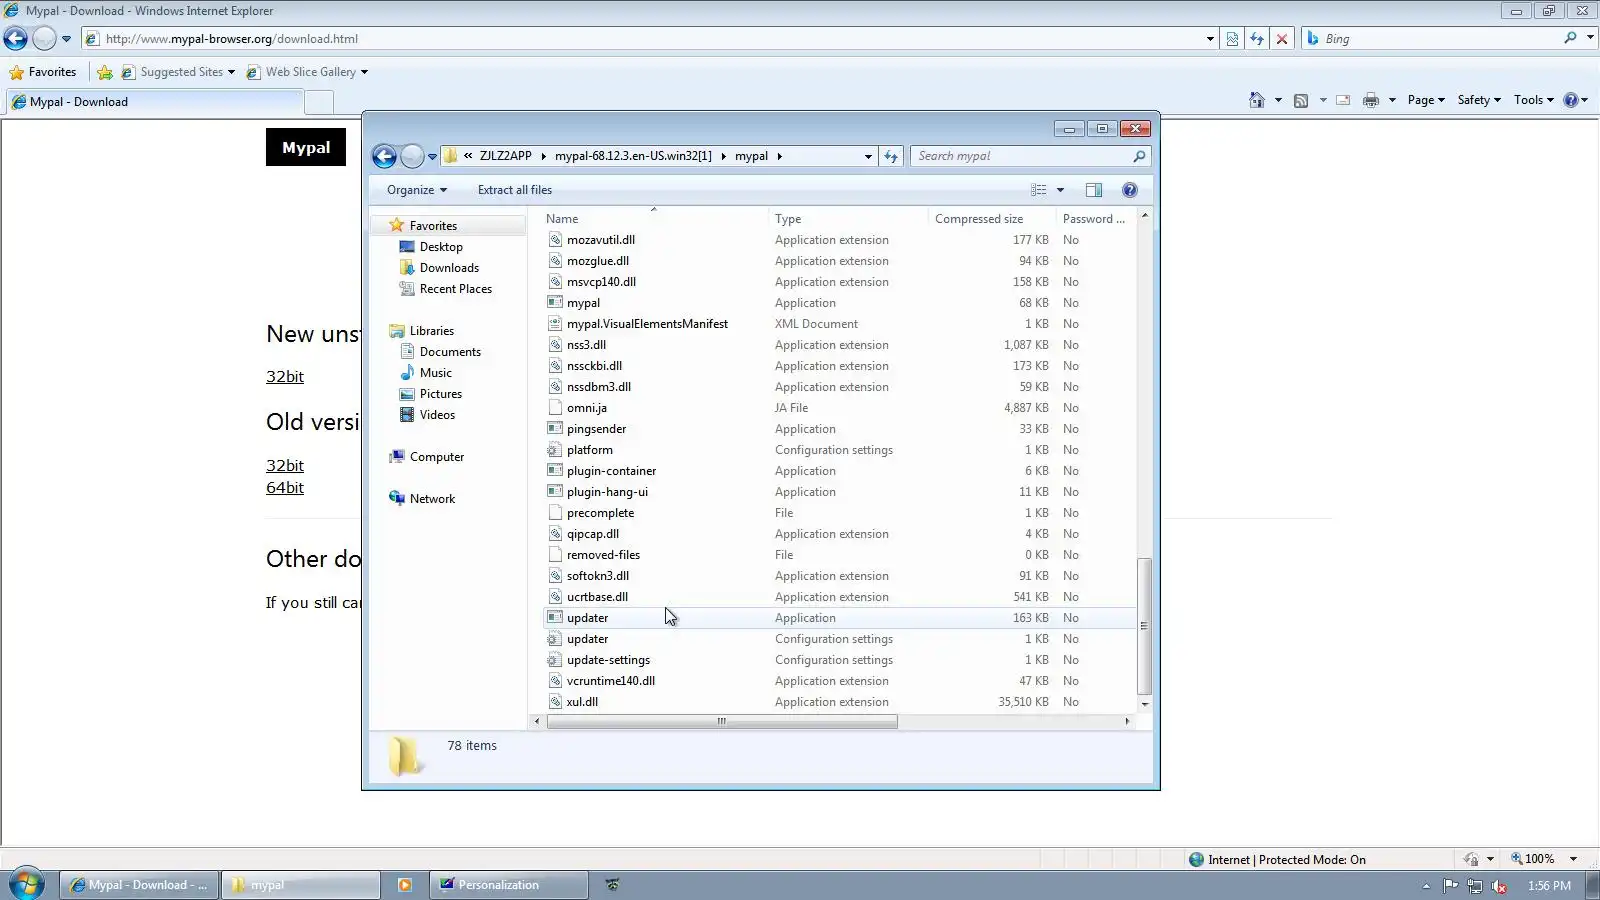Click the Internet Explorer refresh icon

pos(1257,39)
